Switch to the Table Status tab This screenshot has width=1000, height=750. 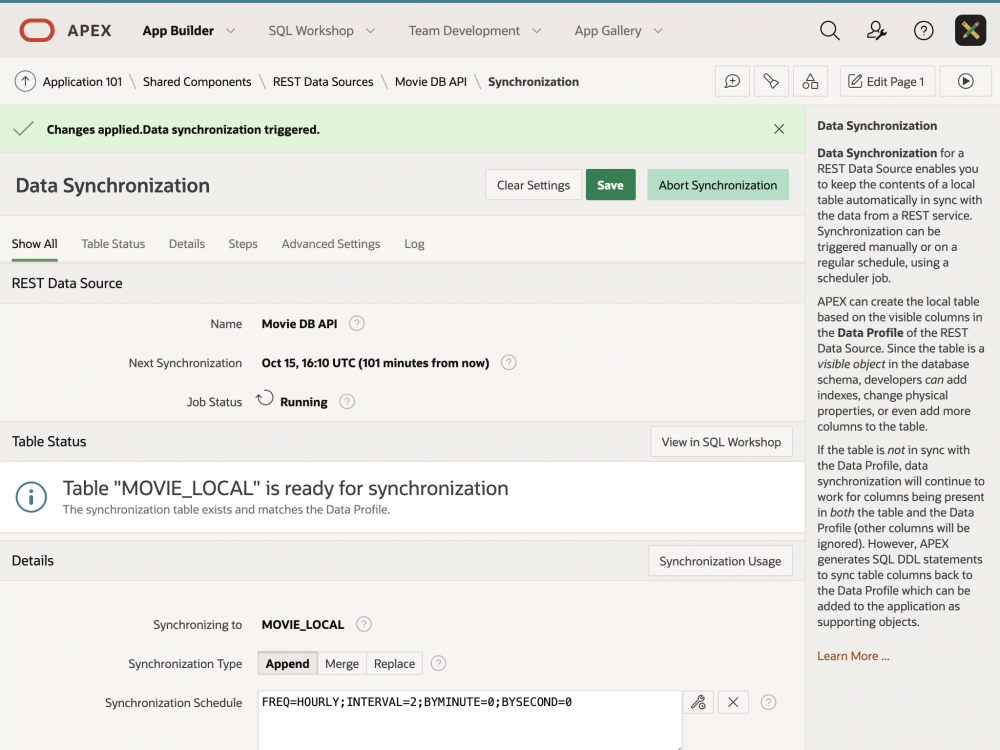coord(113,244)
